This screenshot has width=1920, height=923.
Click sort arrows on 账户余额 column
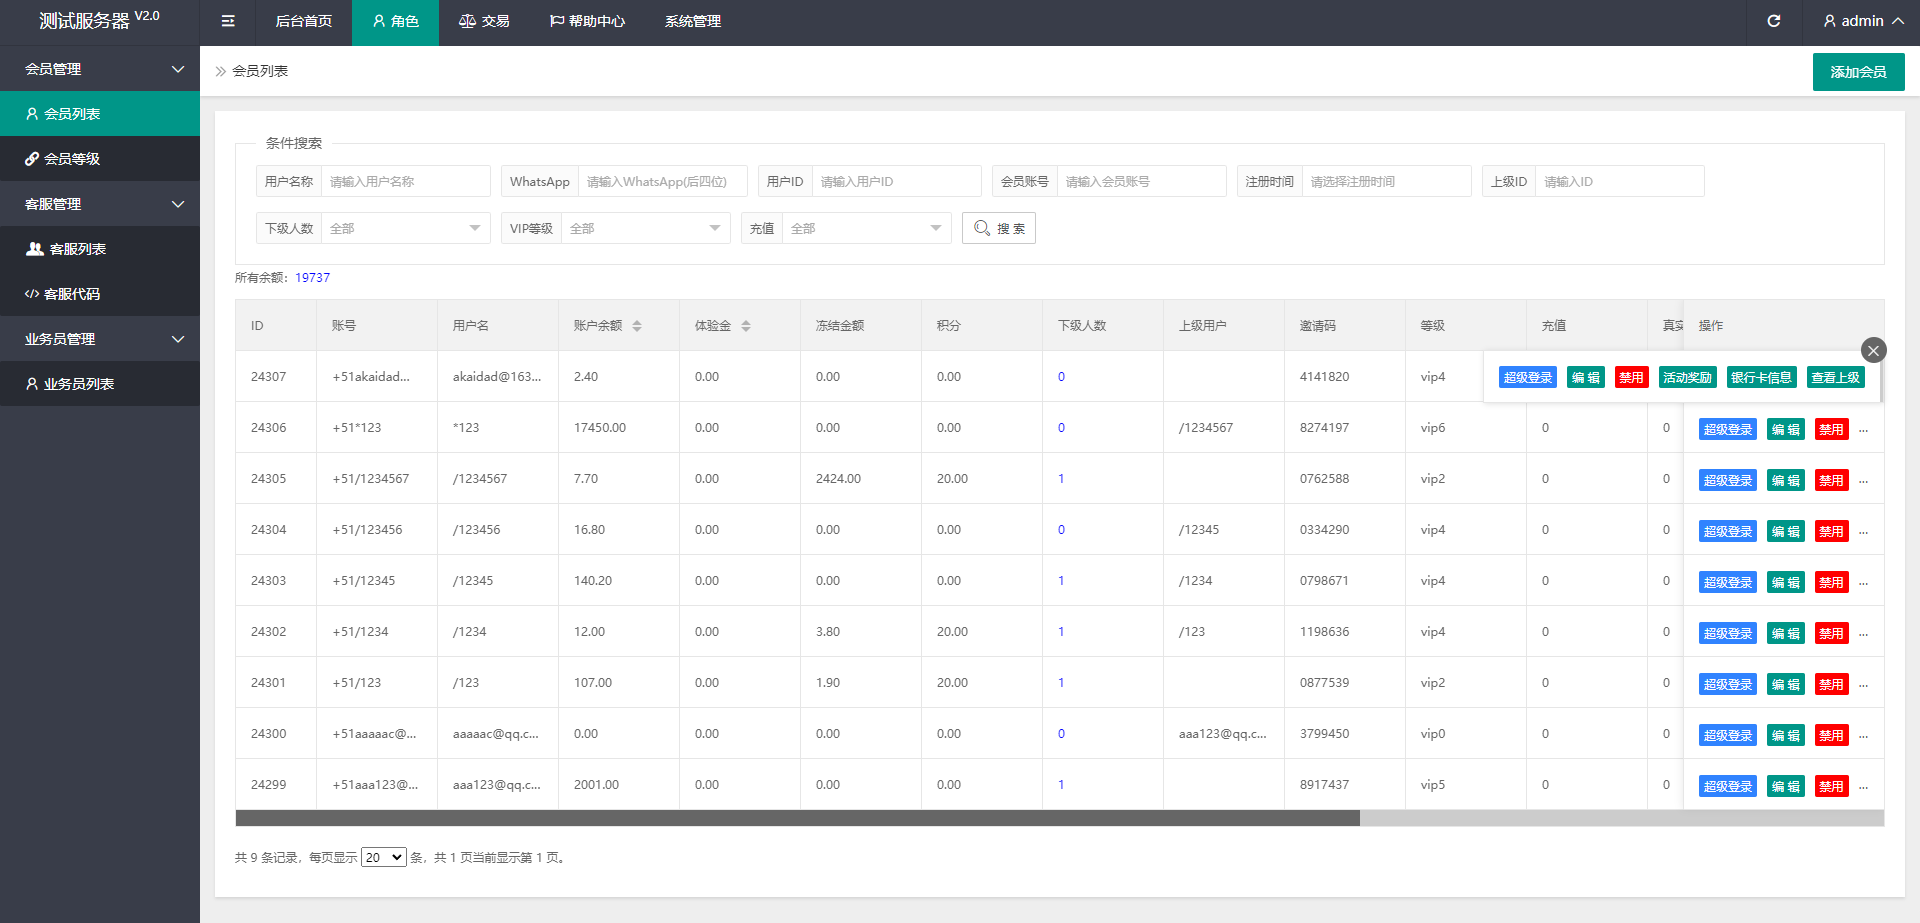[637, 326]
